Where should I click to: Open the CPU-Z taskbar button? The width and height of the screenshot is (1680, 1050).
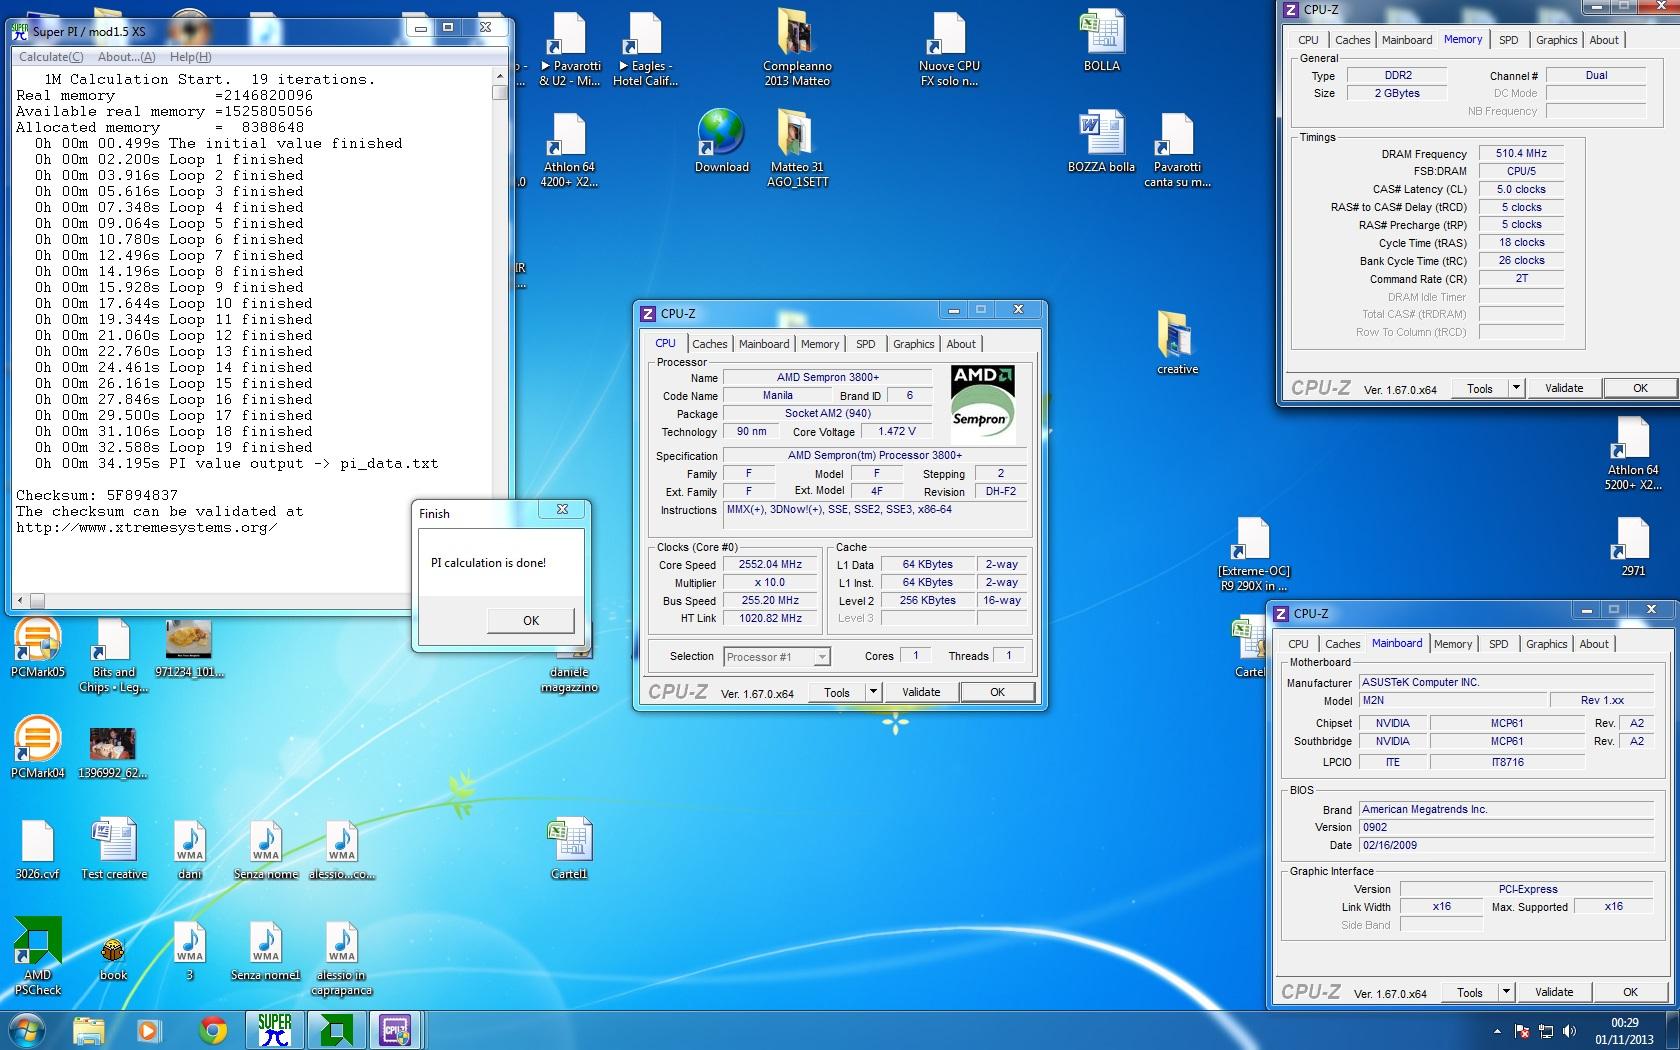click(x=396, y=1030)
